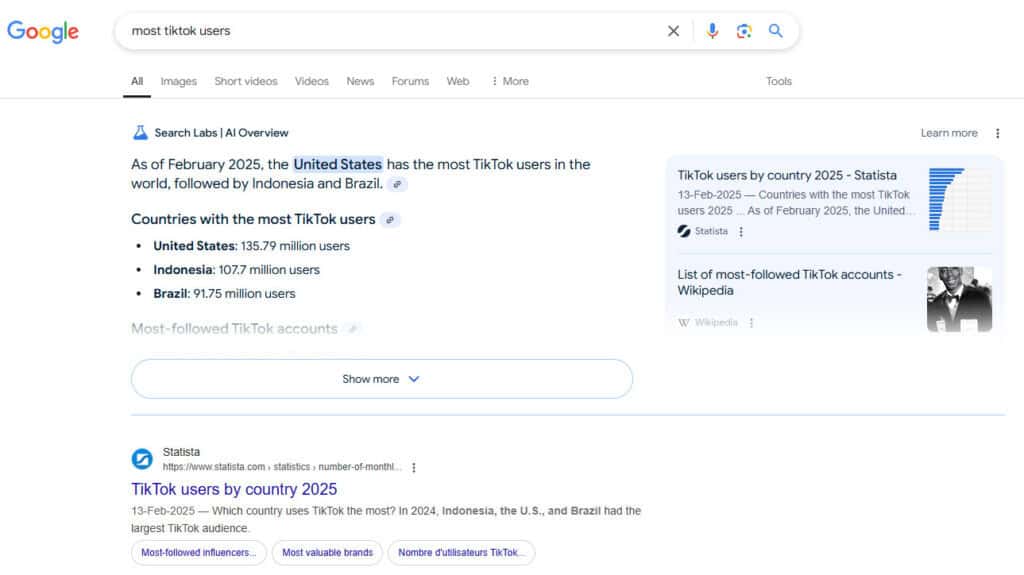Click 'Statista' site name above result URL

(181, 452)
